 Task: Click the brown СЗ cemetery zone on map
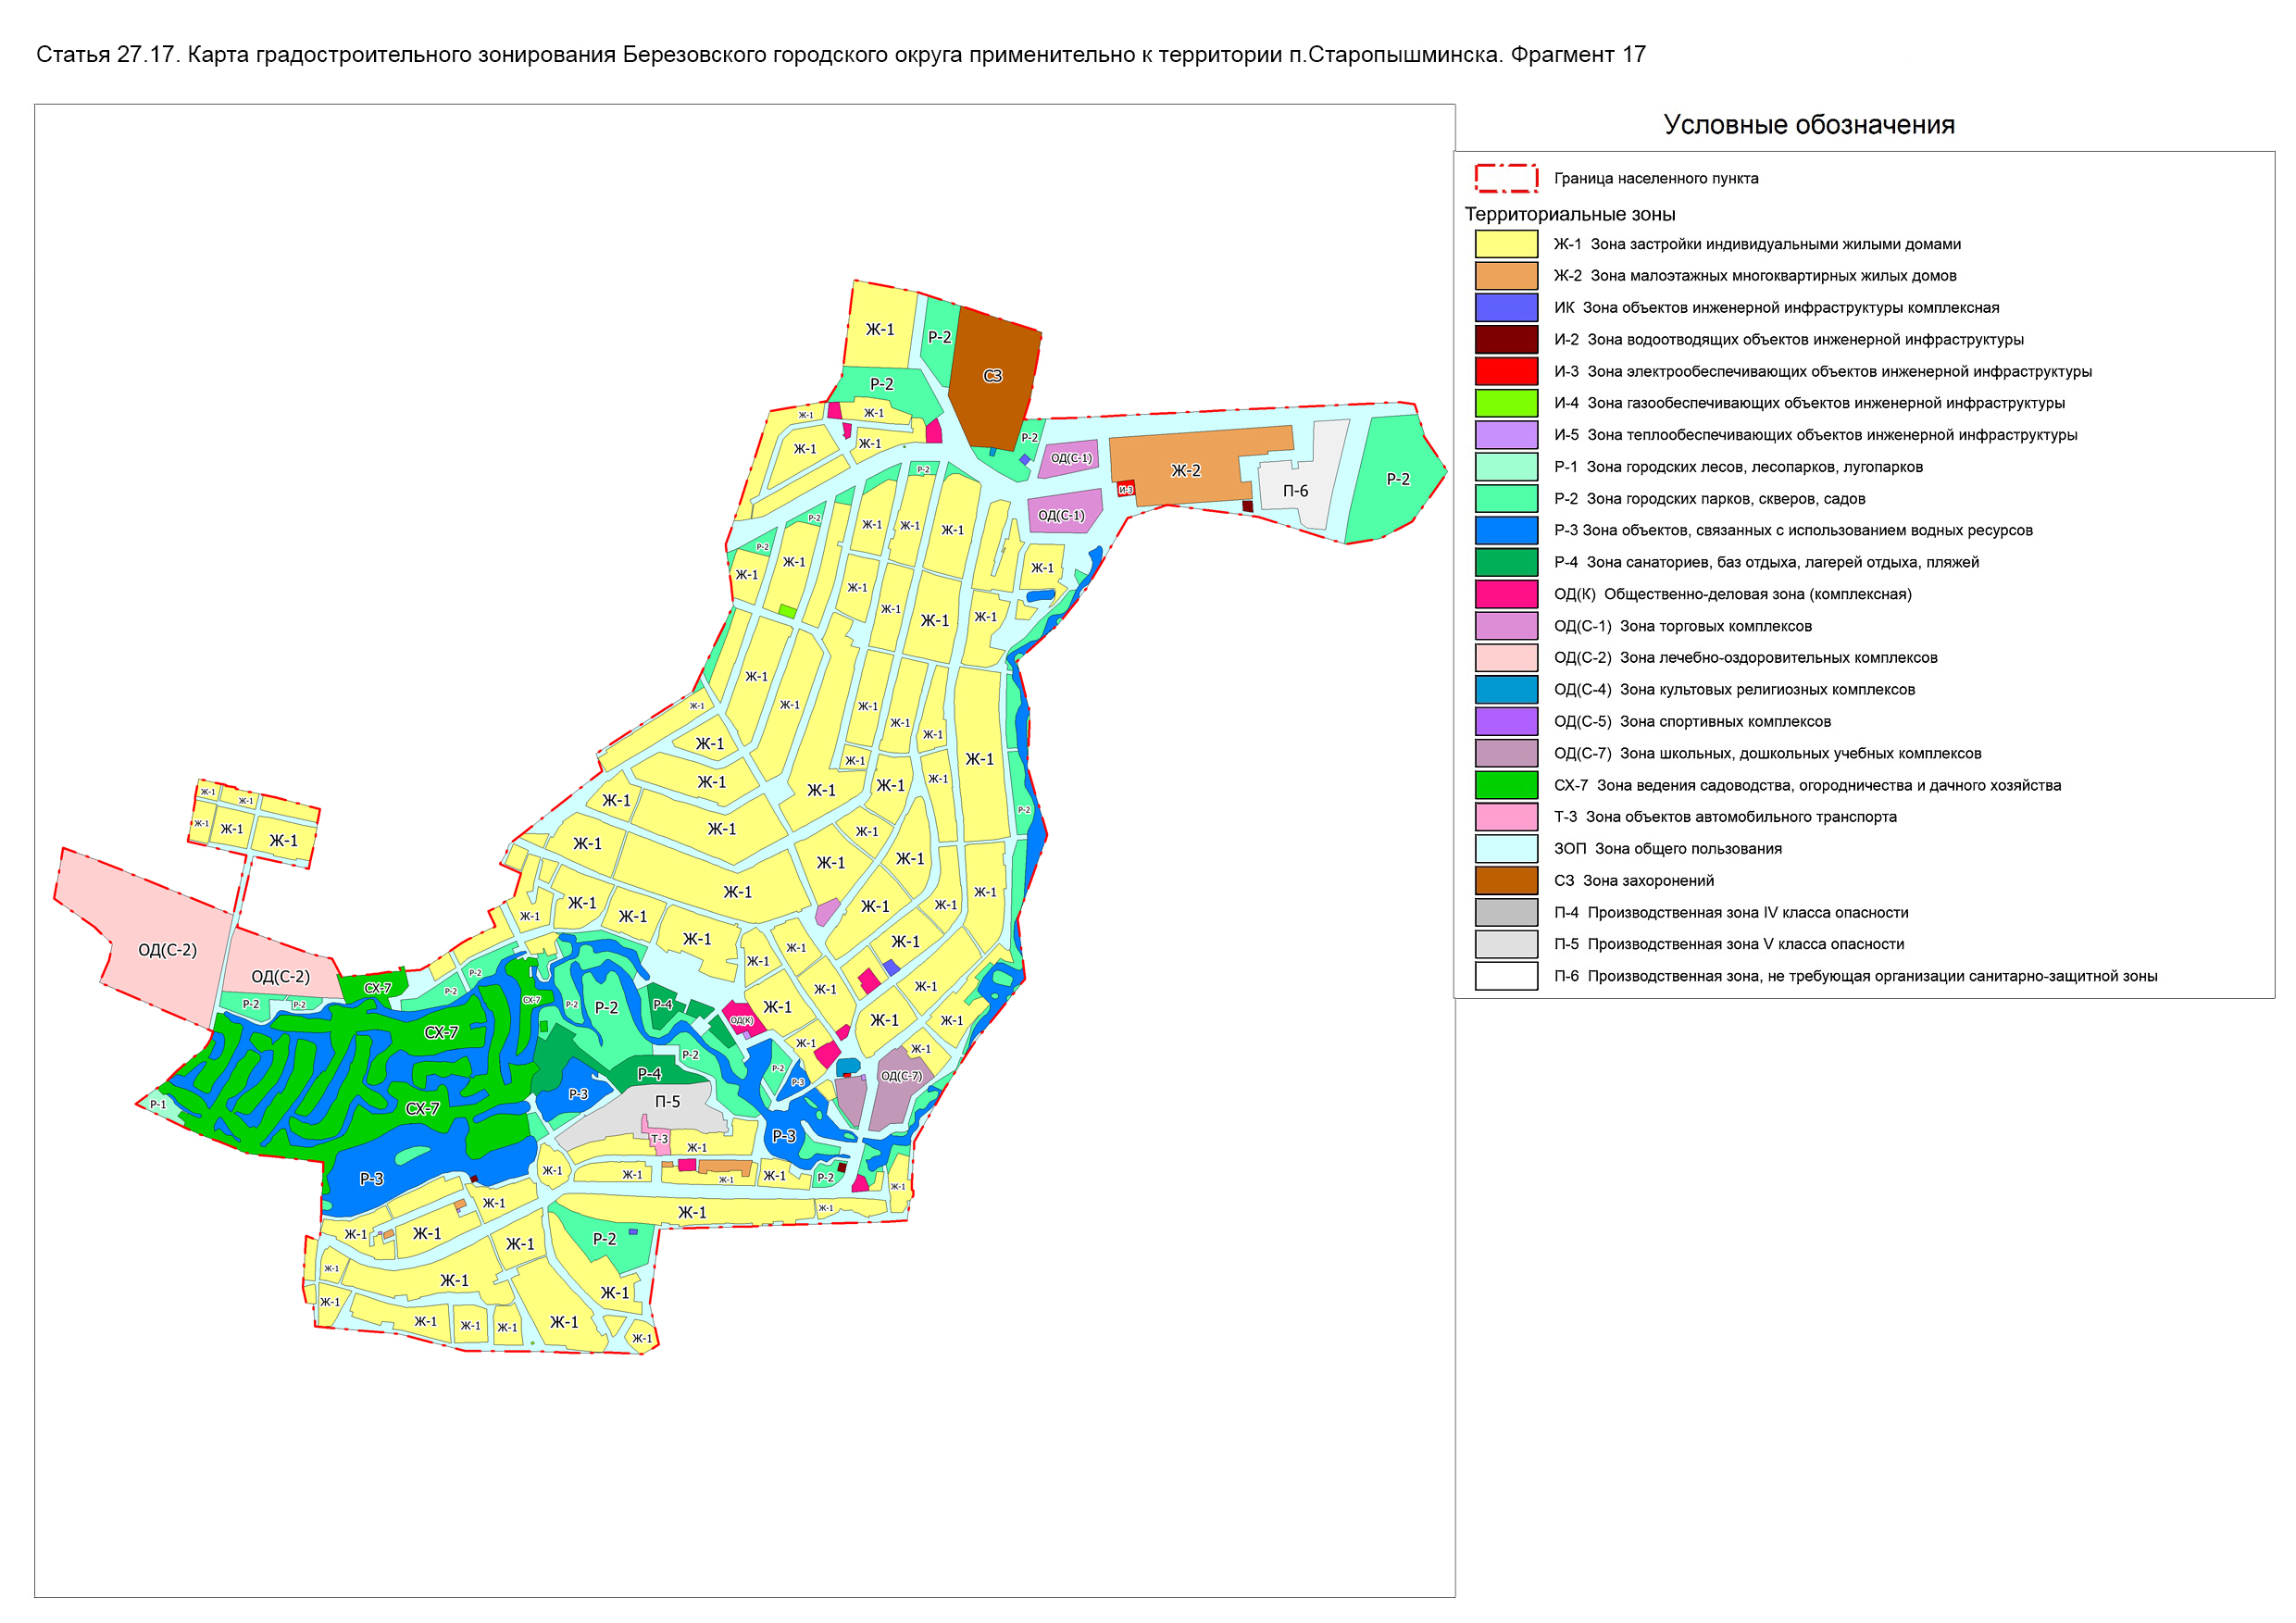[x=992, y=377]
